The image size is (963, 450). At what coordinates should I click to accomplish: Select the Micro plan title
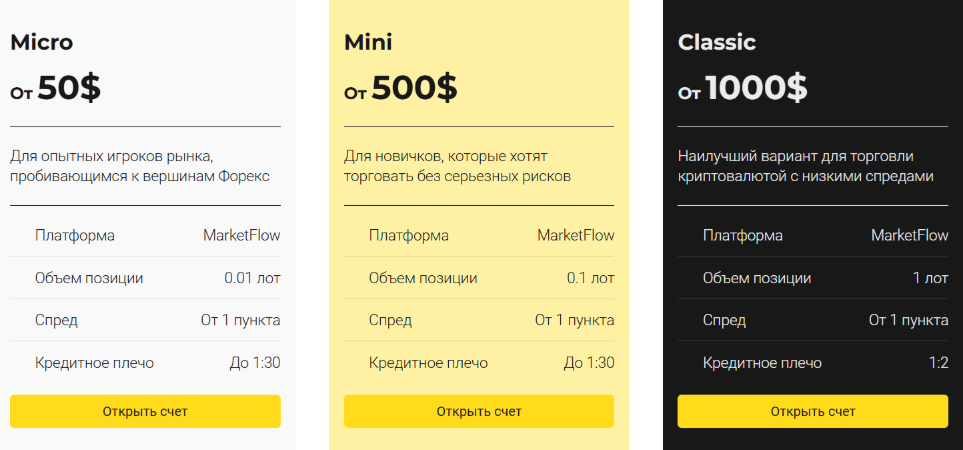[x=42, y=43]
